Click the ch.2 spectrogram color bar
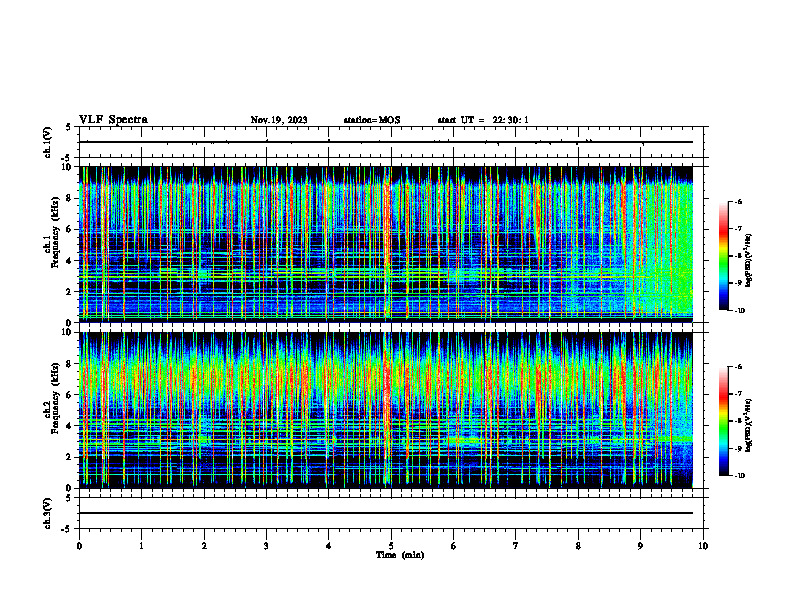Viewport: 792px width, 612px height. (x=723, y=421)
